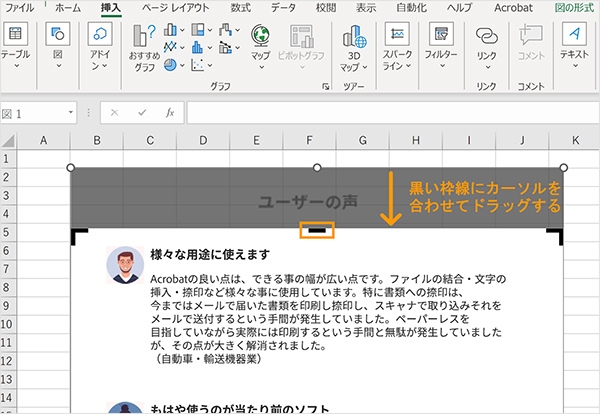This screenshot has height=414, width=600.
Task: Click the Name Box showing 図 1
Action: [x=34, y=112]
